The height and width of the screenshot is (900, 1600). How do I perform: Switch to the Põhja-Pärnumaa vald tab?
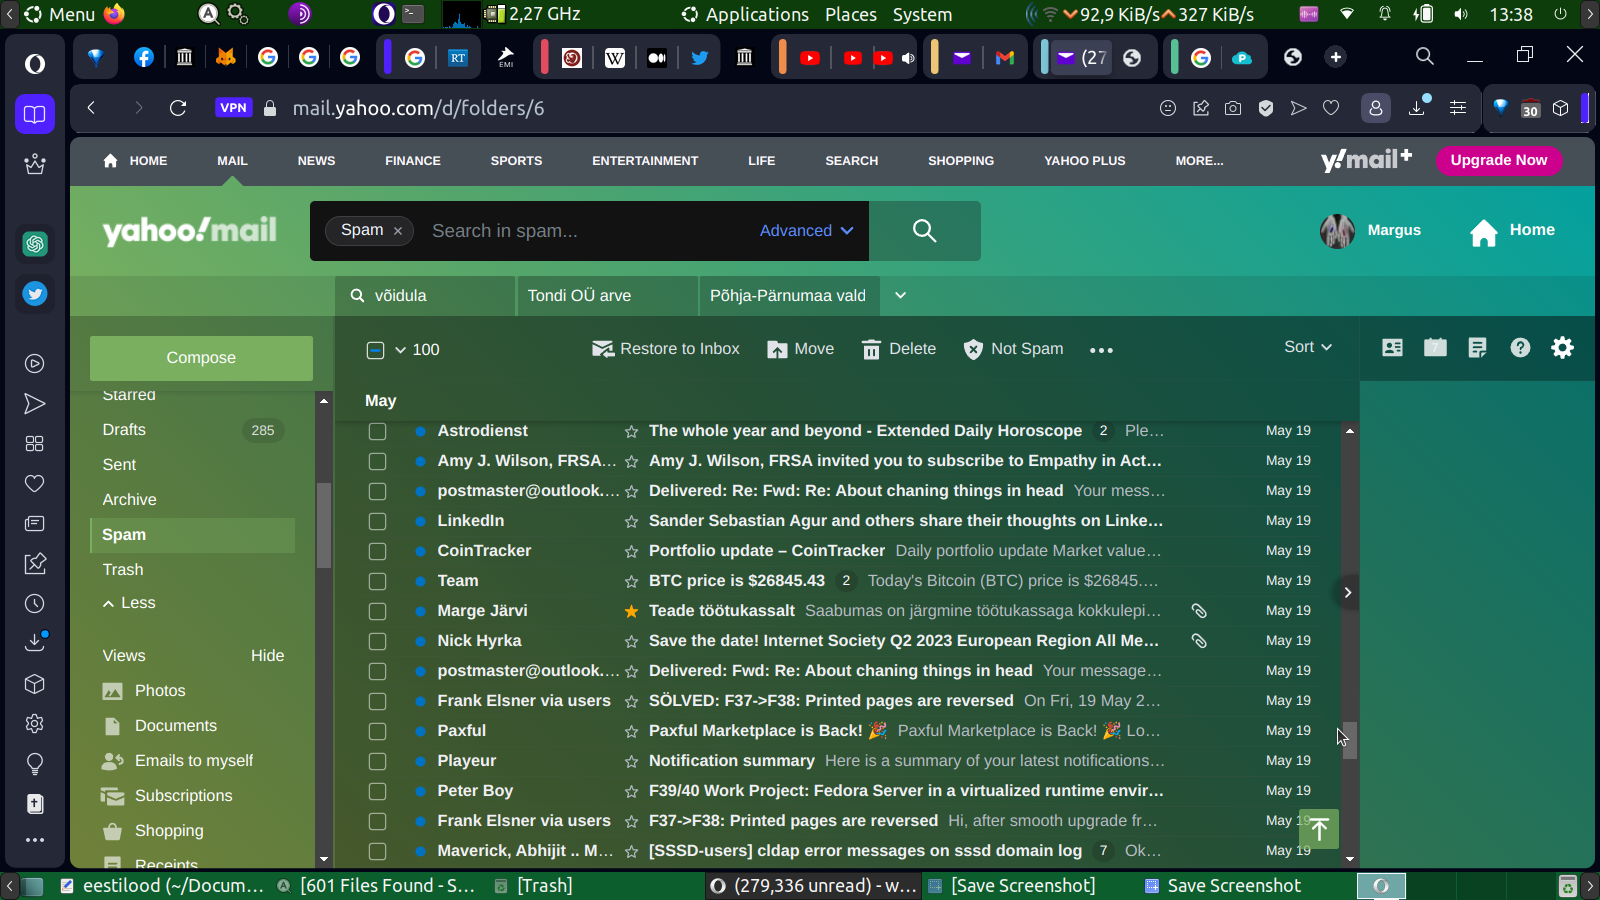point(789,296)
